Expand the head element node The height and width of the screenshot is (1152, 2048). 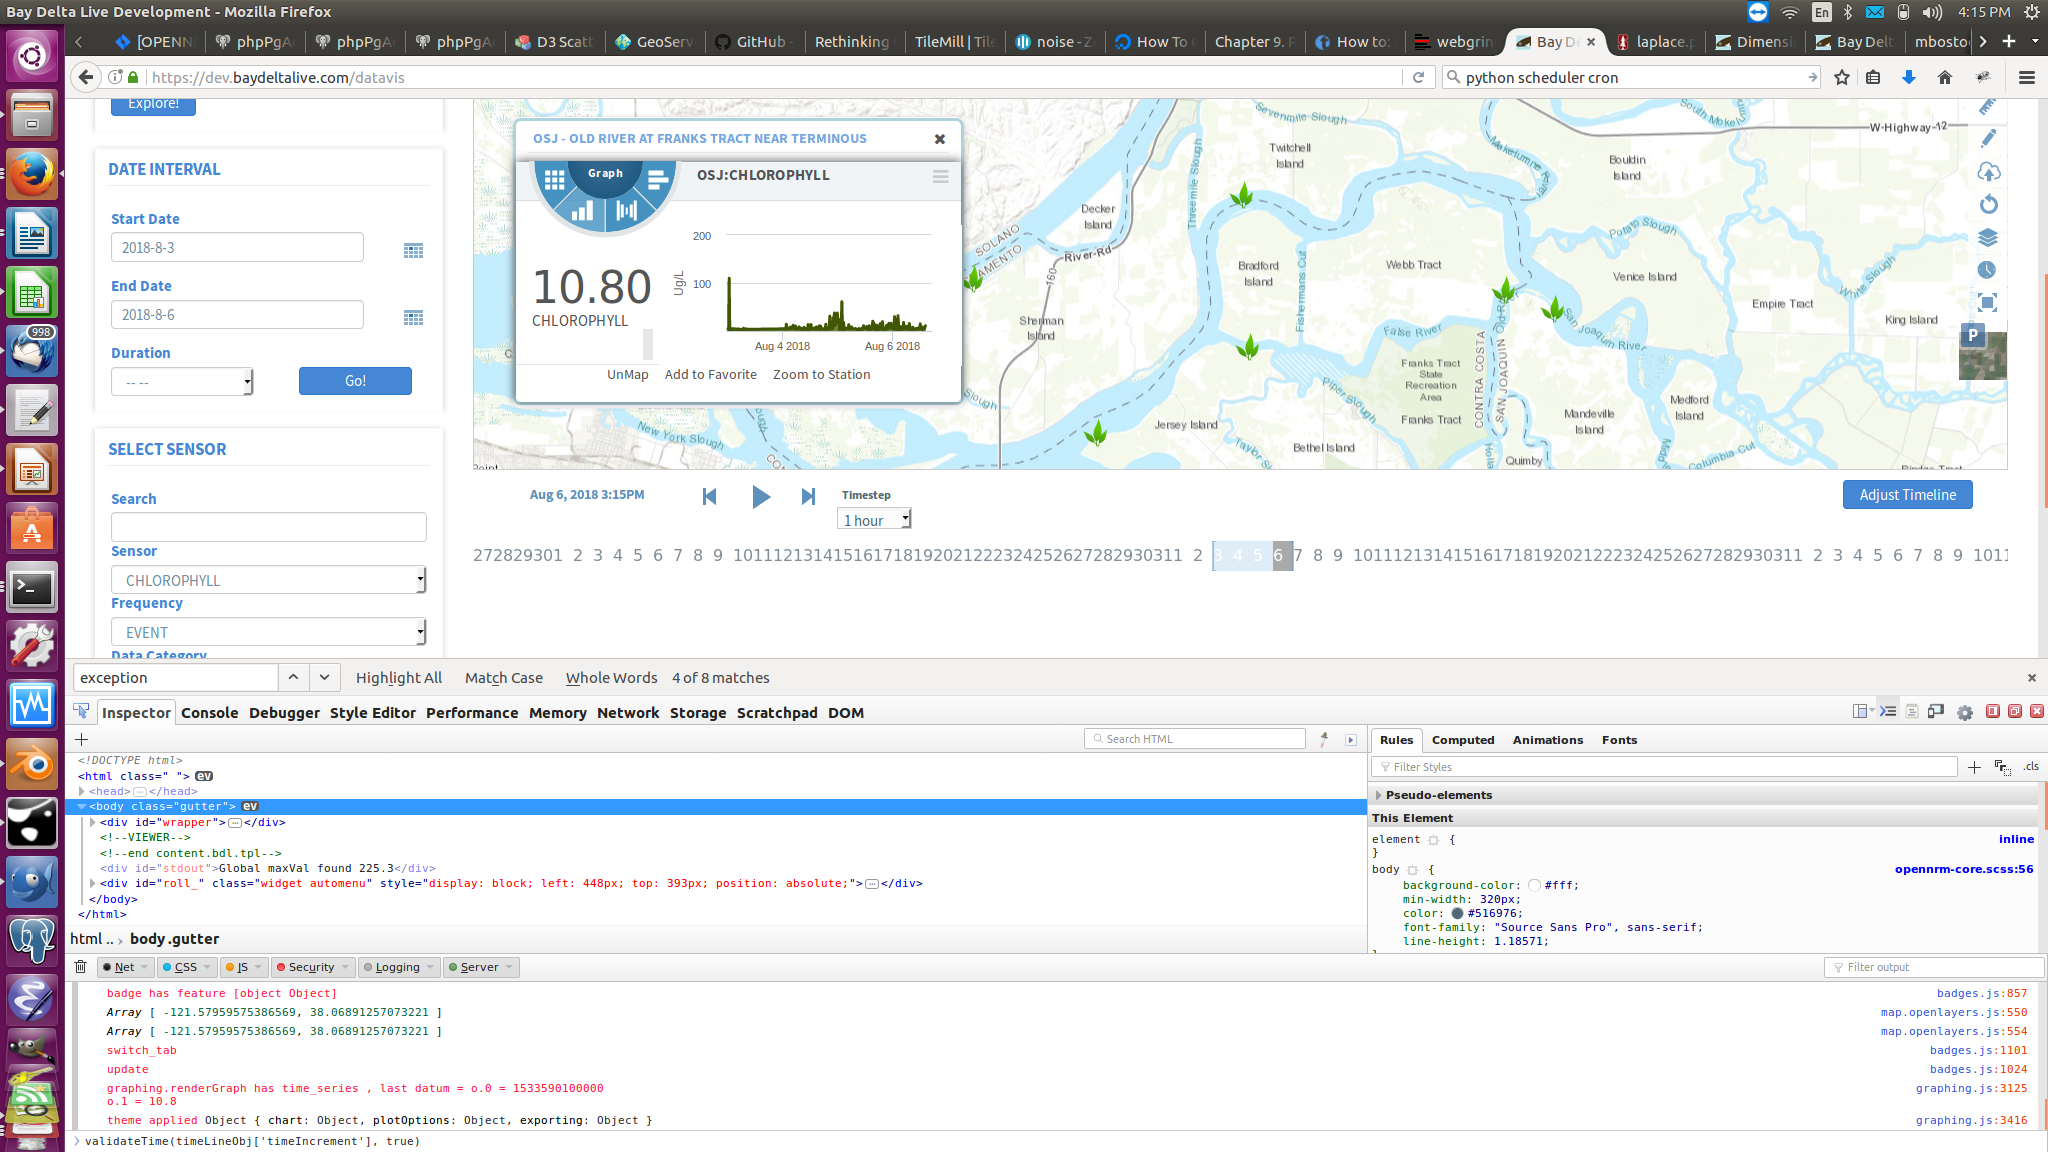(82, 791)
